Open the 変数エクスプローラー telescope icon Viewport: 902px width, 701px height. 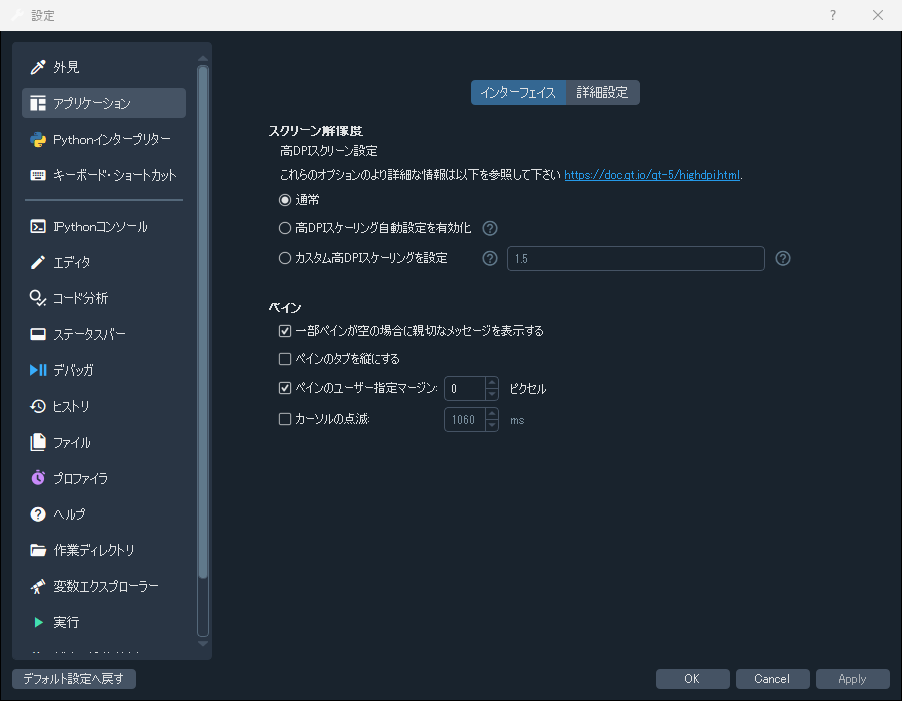pyautogui.click(x=38, y=587)
